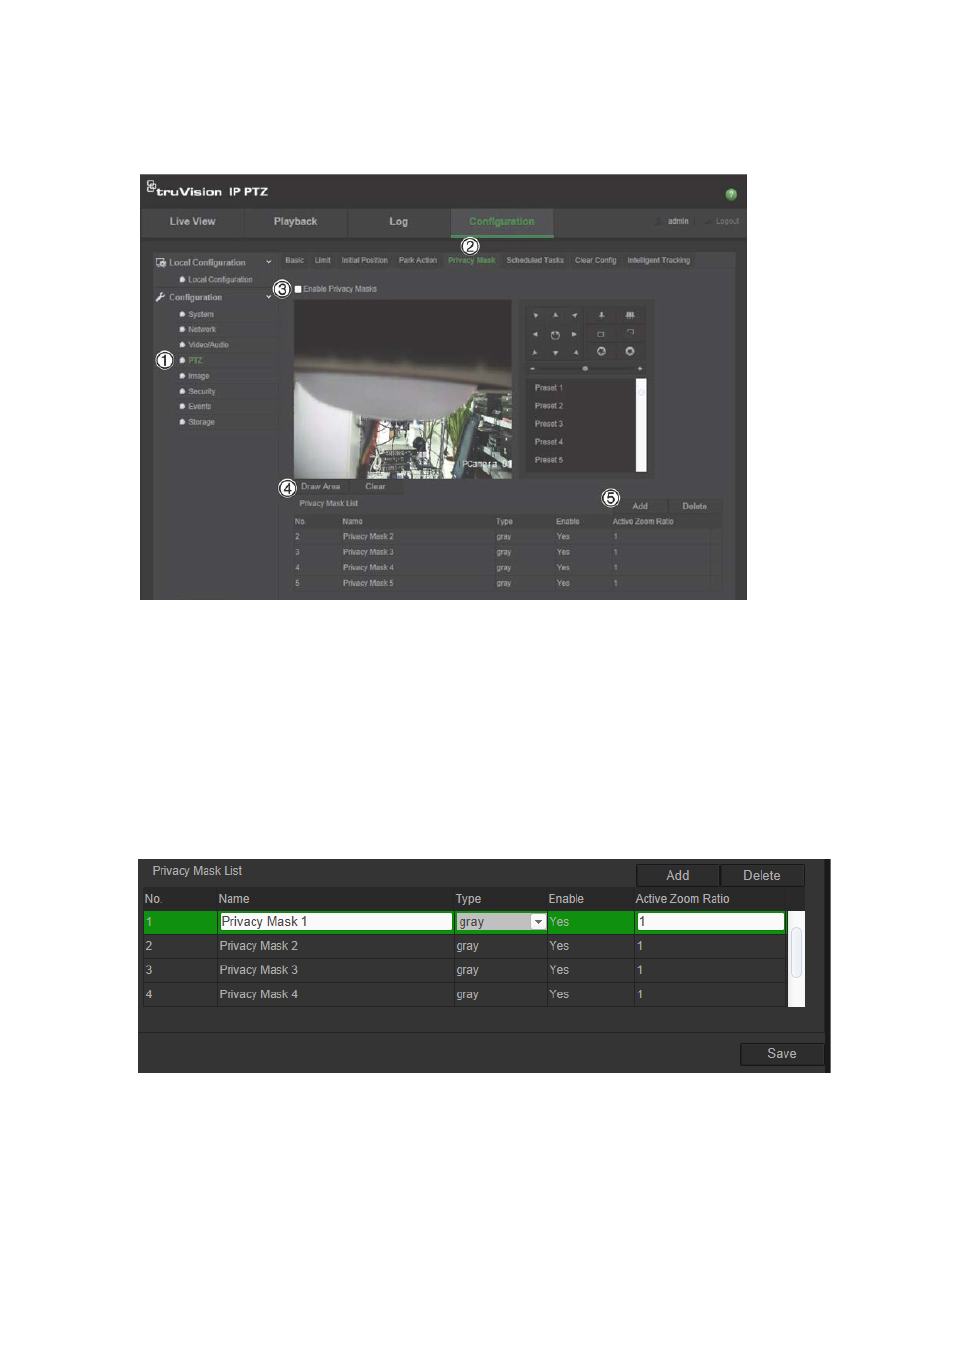Click Add in the enlarged Privacy Mask List

[678, 876]
